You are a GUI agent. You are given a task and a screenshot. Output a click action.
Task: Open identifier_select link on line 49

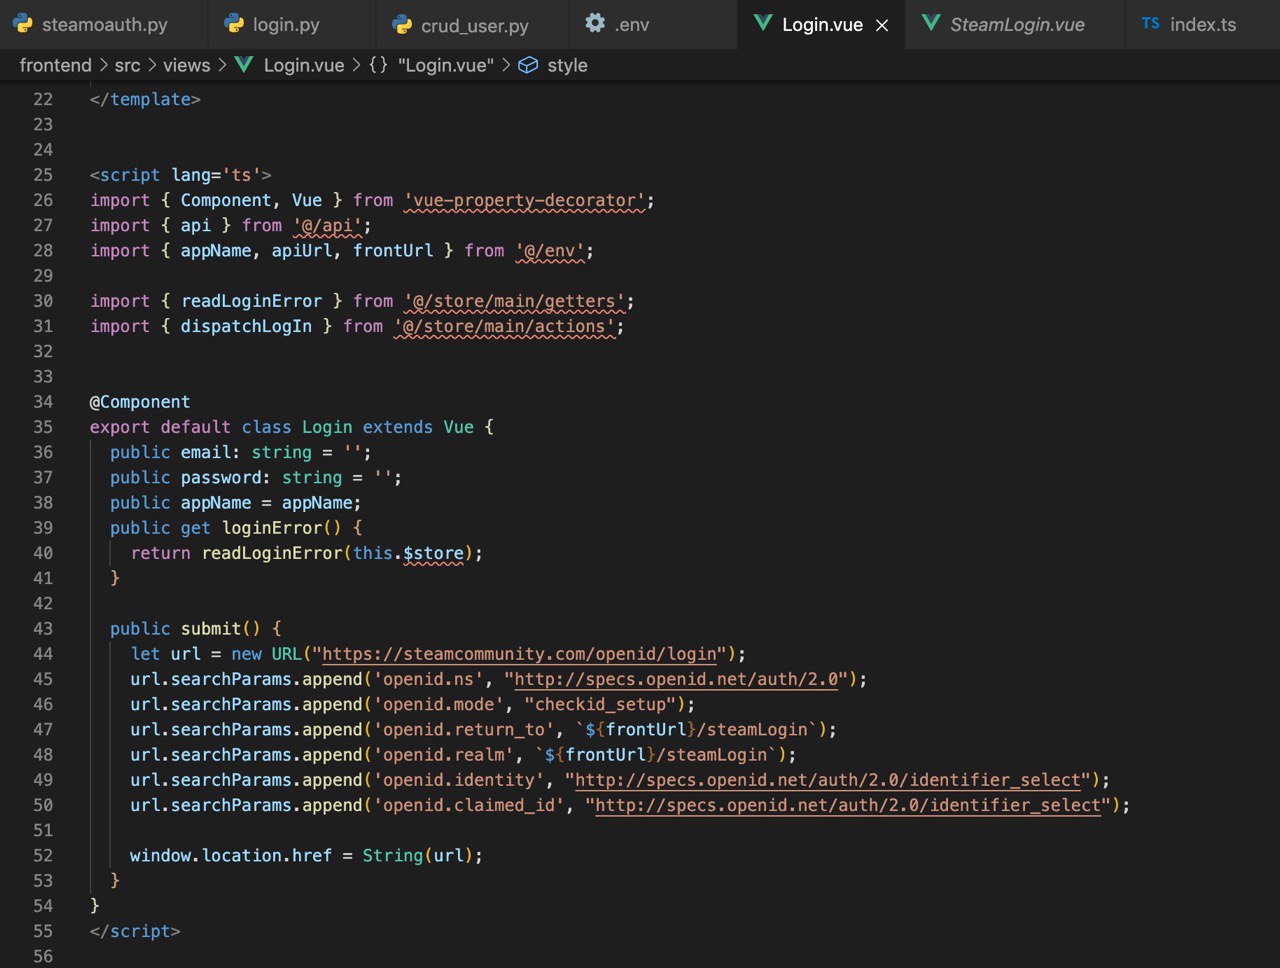click(828, 780)
